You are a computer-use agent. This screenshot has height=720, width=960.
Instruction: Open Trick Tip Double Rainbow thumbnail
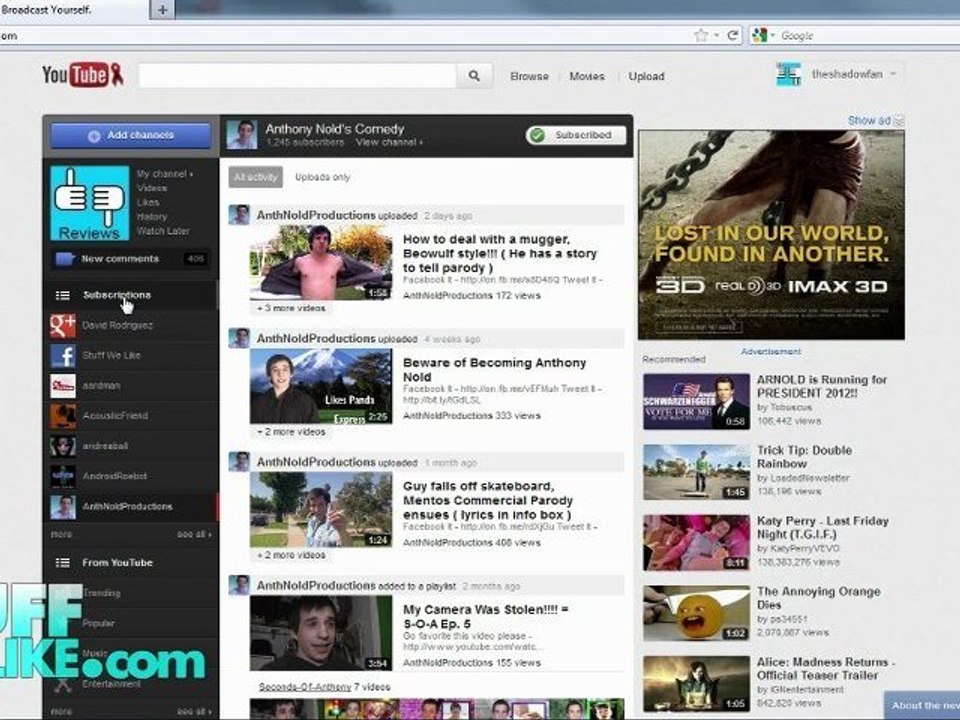coord(696,472)
